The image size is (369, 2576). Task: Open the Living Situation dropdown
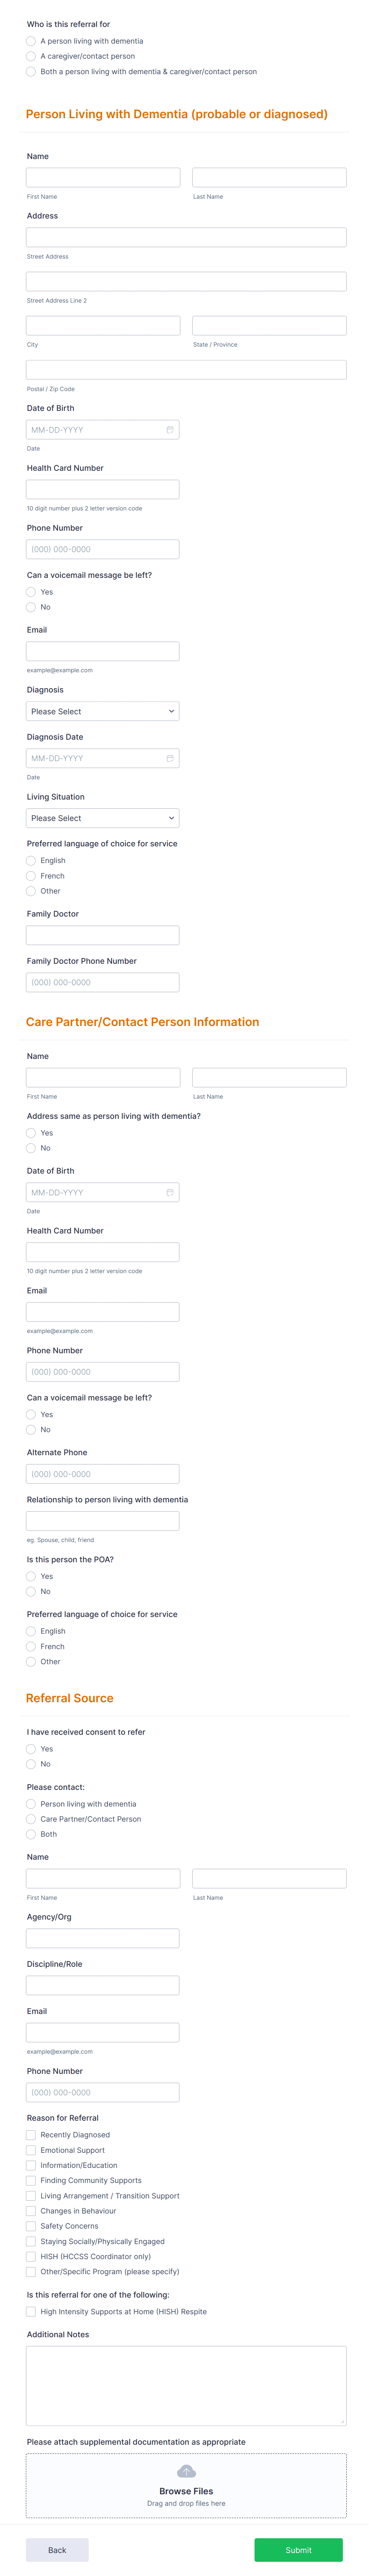(102, 817)
